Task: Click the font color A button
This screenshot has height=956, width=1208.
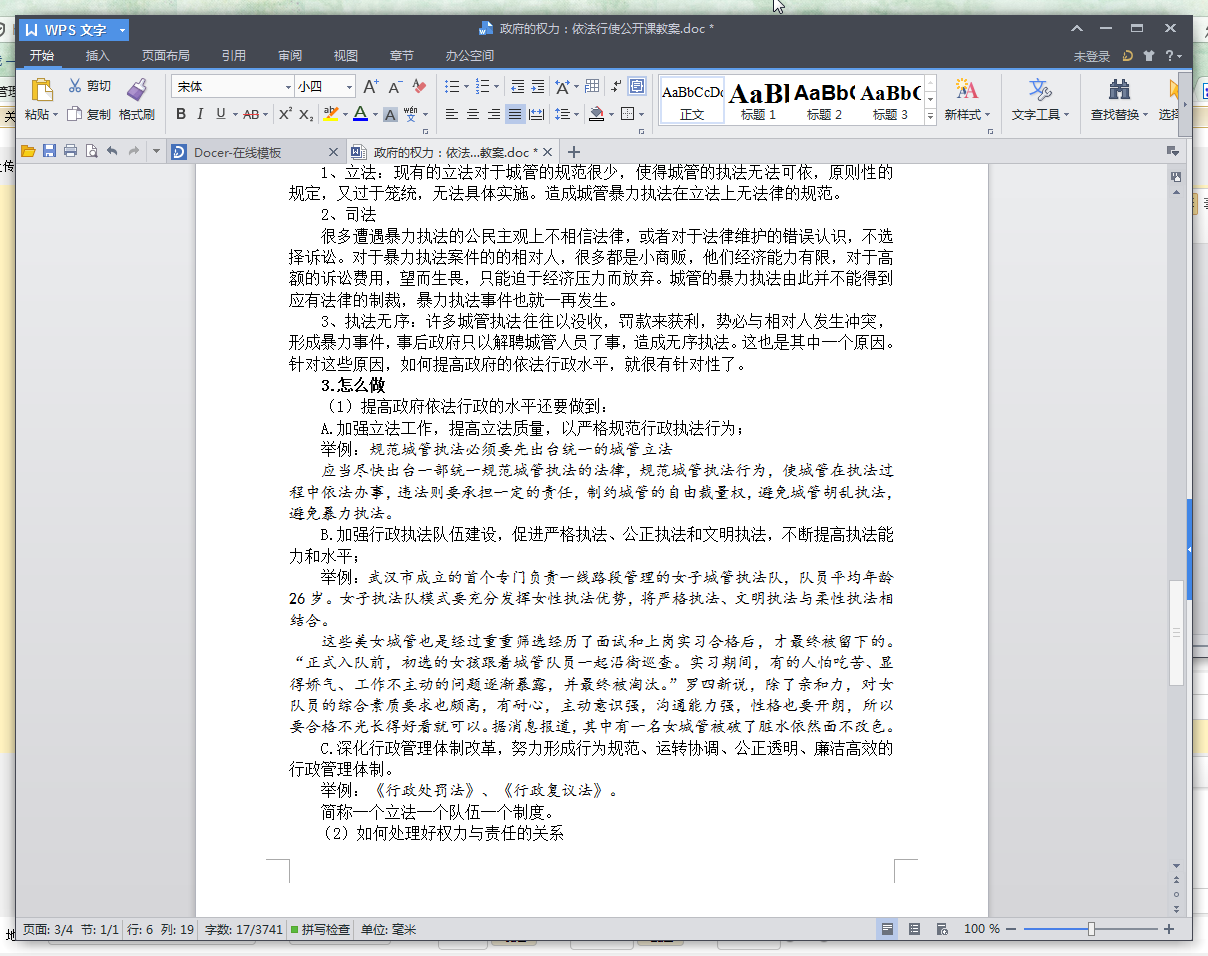Action: tap(360, 115)
